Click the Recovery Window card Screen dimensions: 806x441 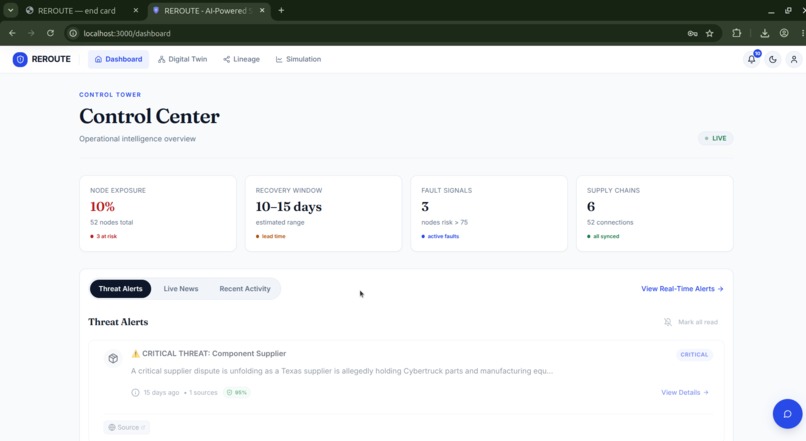click(323, 213)
